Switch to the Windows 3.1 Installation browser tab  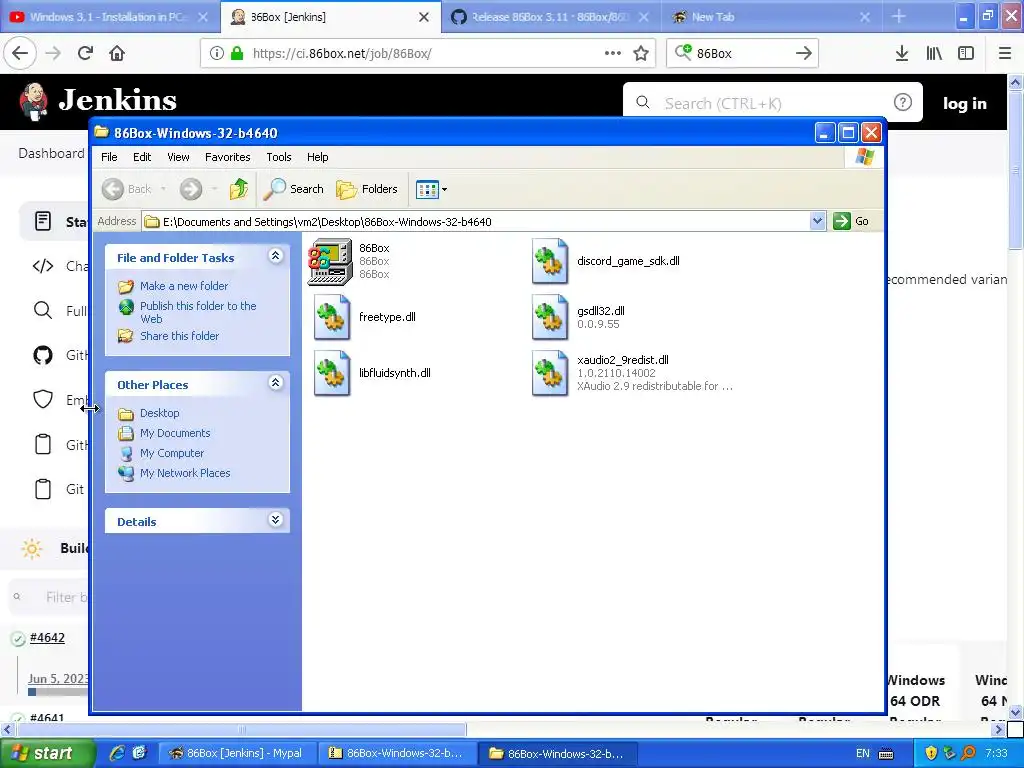(x=108, y=17)
